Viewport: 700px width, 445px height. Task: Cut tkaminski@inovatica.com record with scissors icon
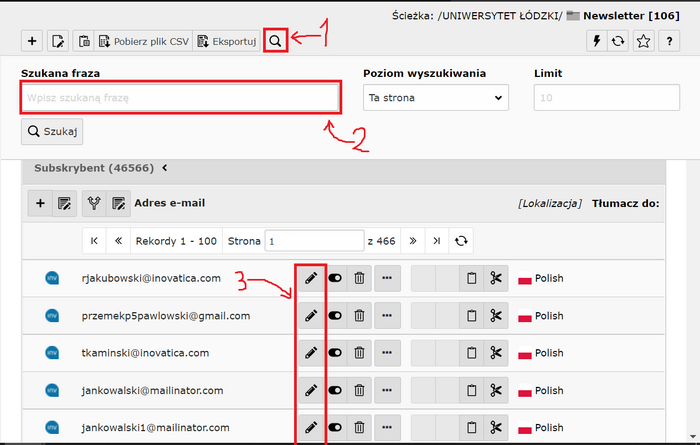pyautogui.click(x=495, y=353)
